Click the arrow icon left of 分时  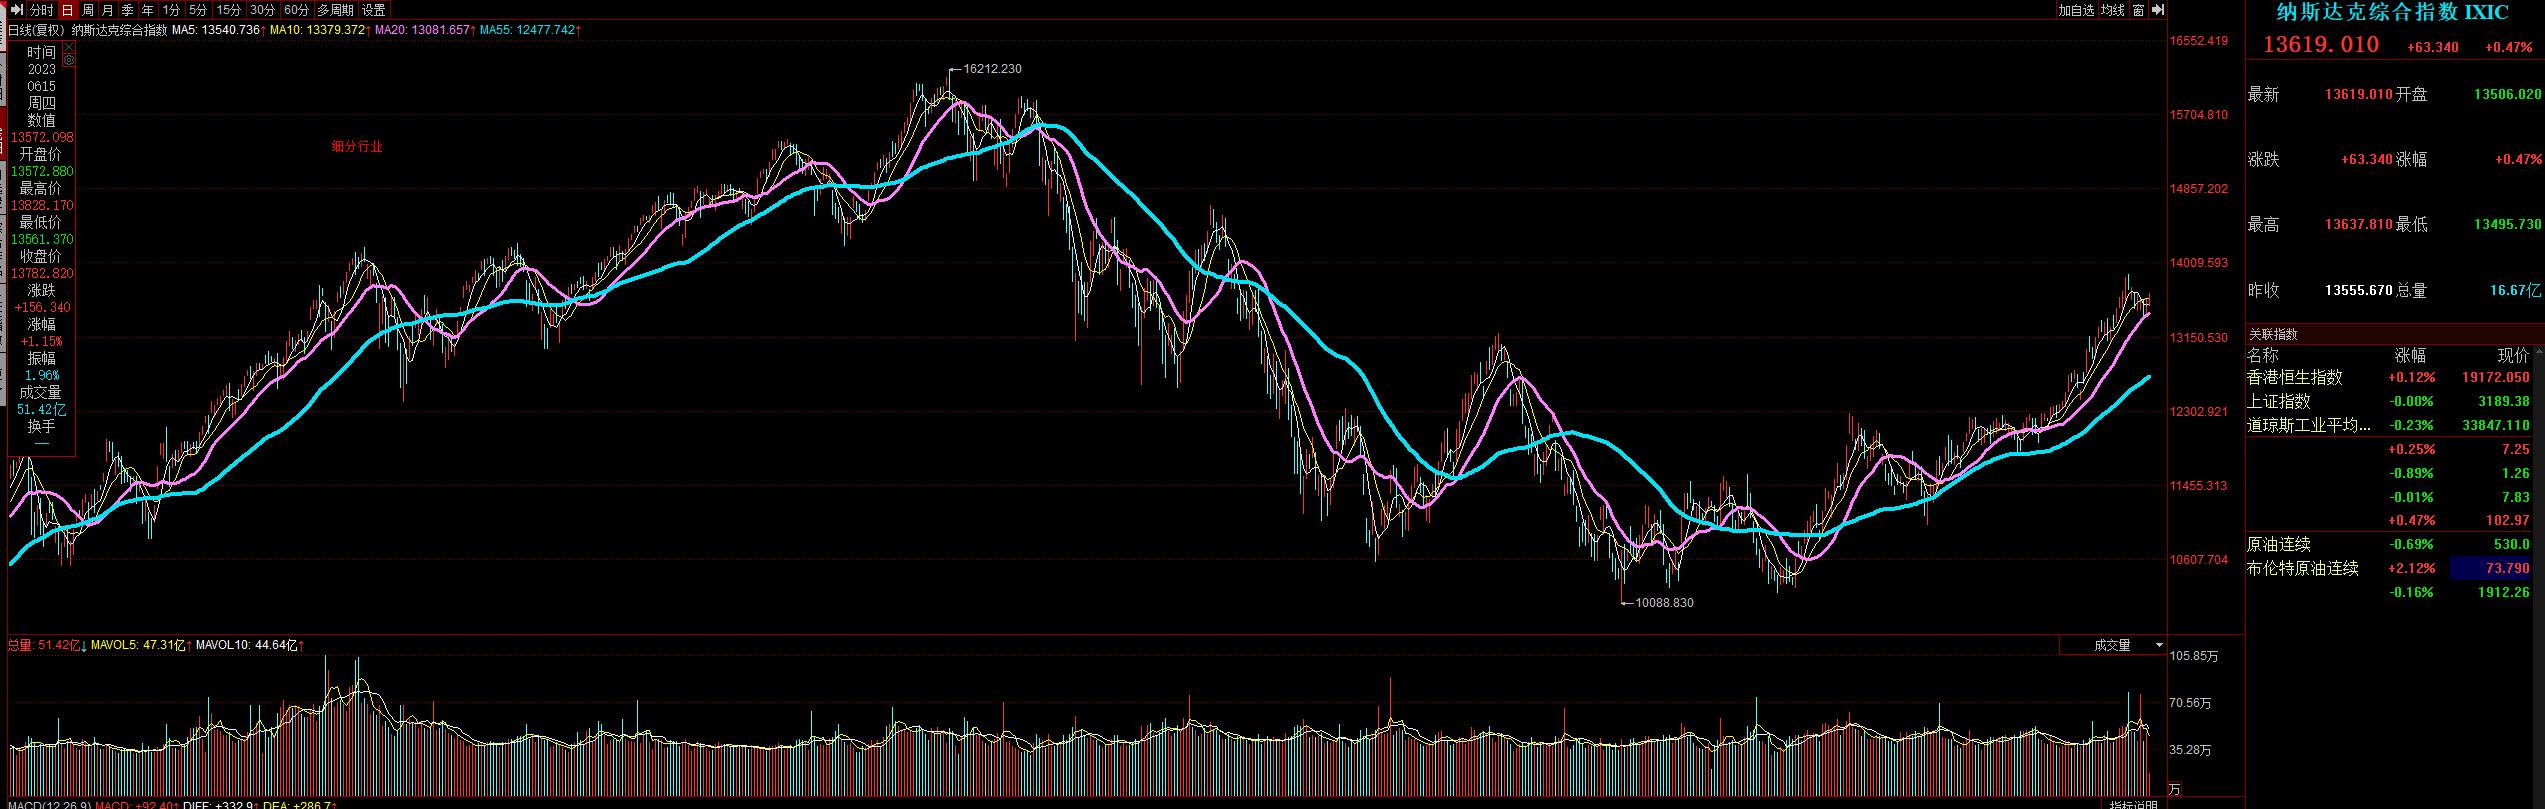[16, 10]
